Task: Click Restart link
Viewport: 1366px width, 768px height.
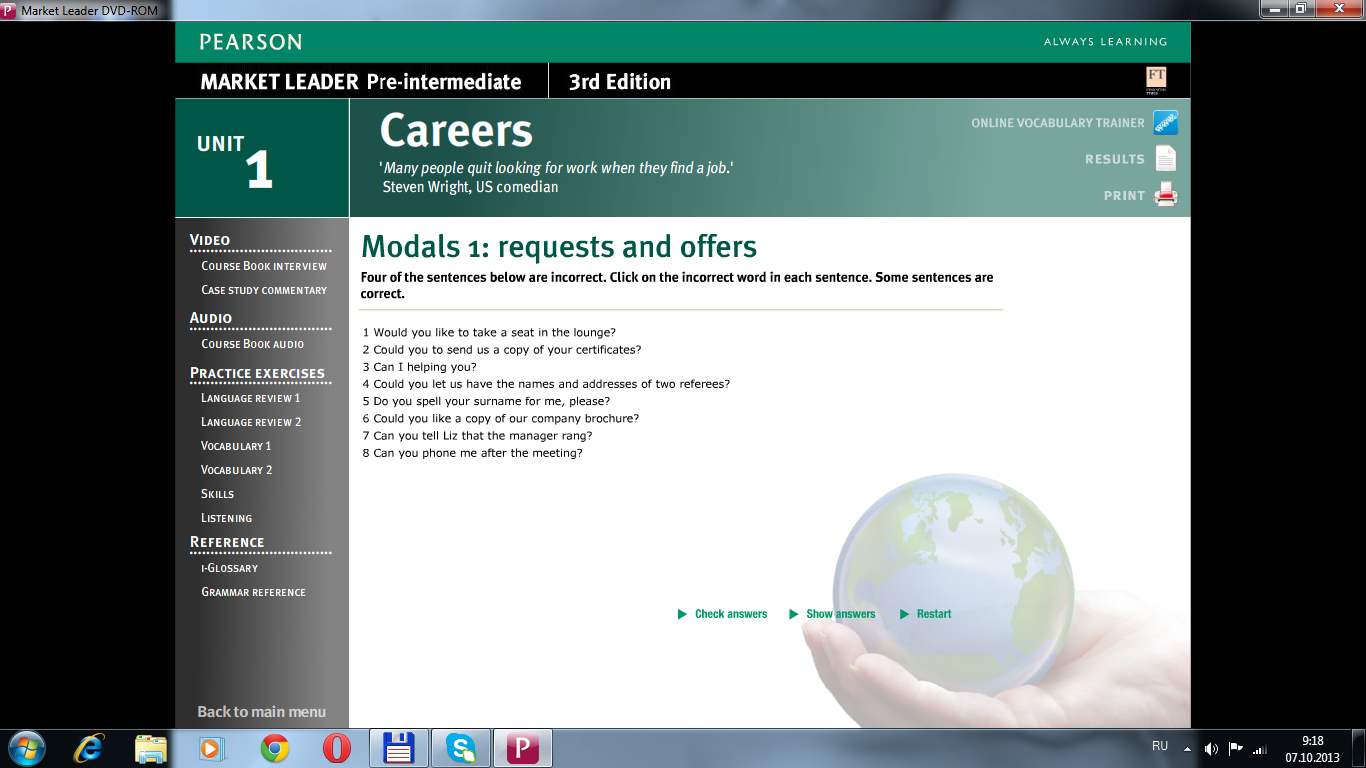Action: [934, 614]
